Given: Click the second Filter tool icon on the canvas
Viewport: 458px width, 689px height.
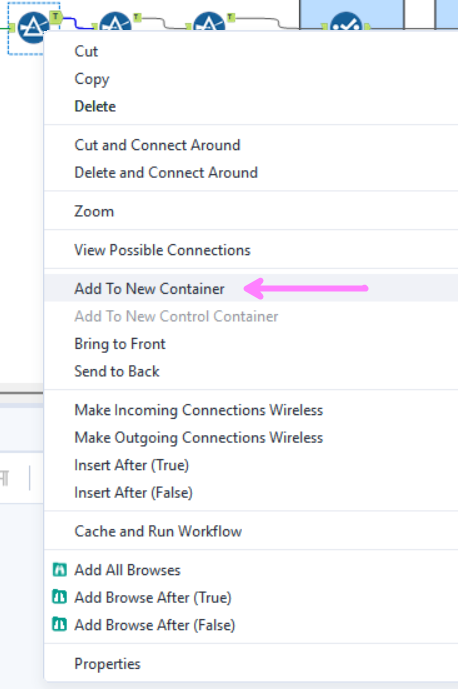Looking at the screenshot, I should (x=115, y=22).
